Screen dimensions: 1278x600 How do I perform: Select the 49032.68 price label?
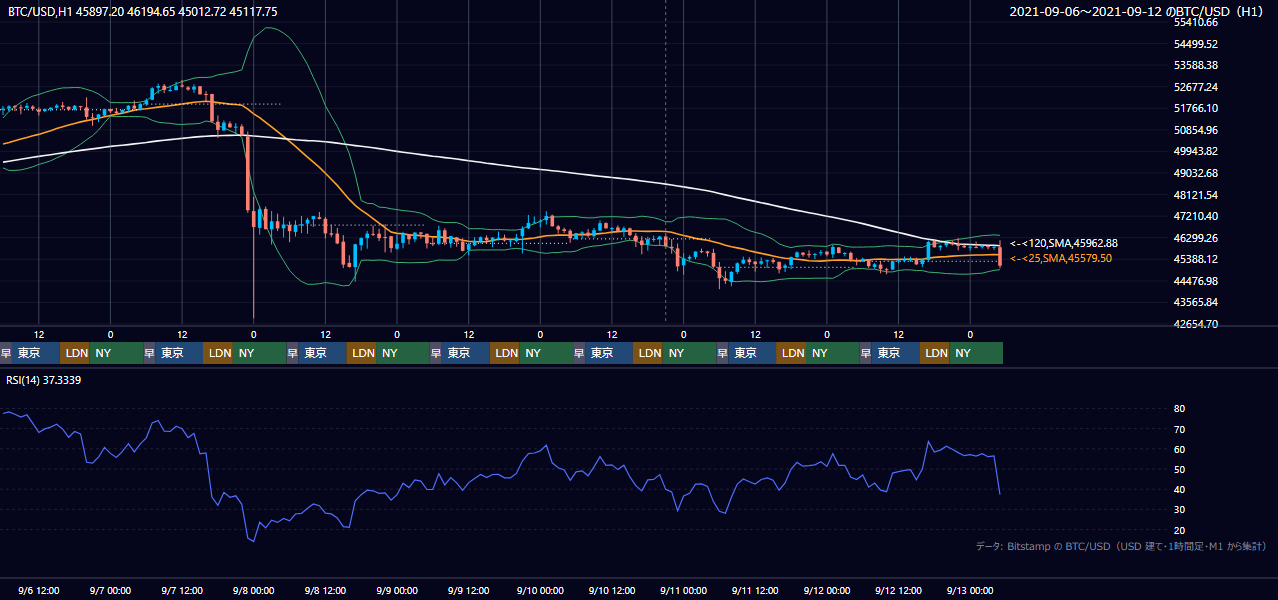click(x=1196, y=173)
